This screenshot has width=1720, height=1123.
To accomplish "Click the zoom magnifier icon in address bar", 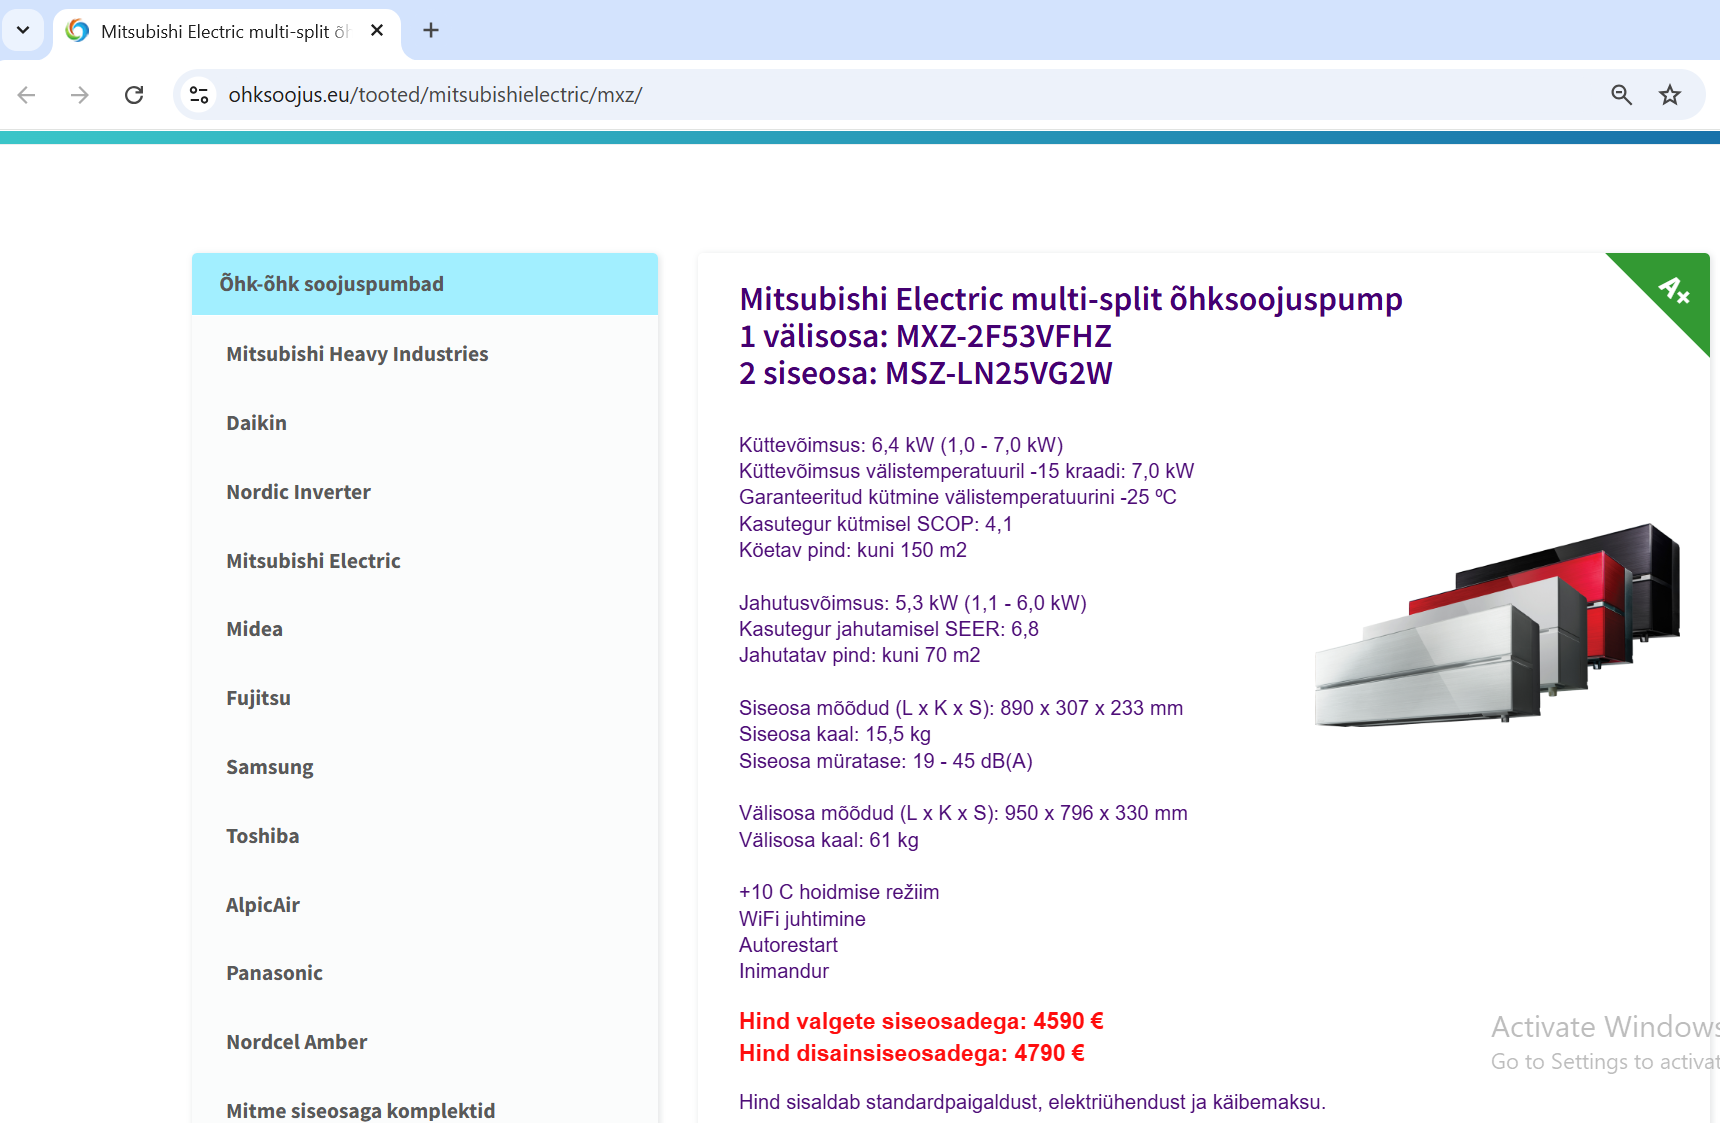I will [x=1621, y=95].
